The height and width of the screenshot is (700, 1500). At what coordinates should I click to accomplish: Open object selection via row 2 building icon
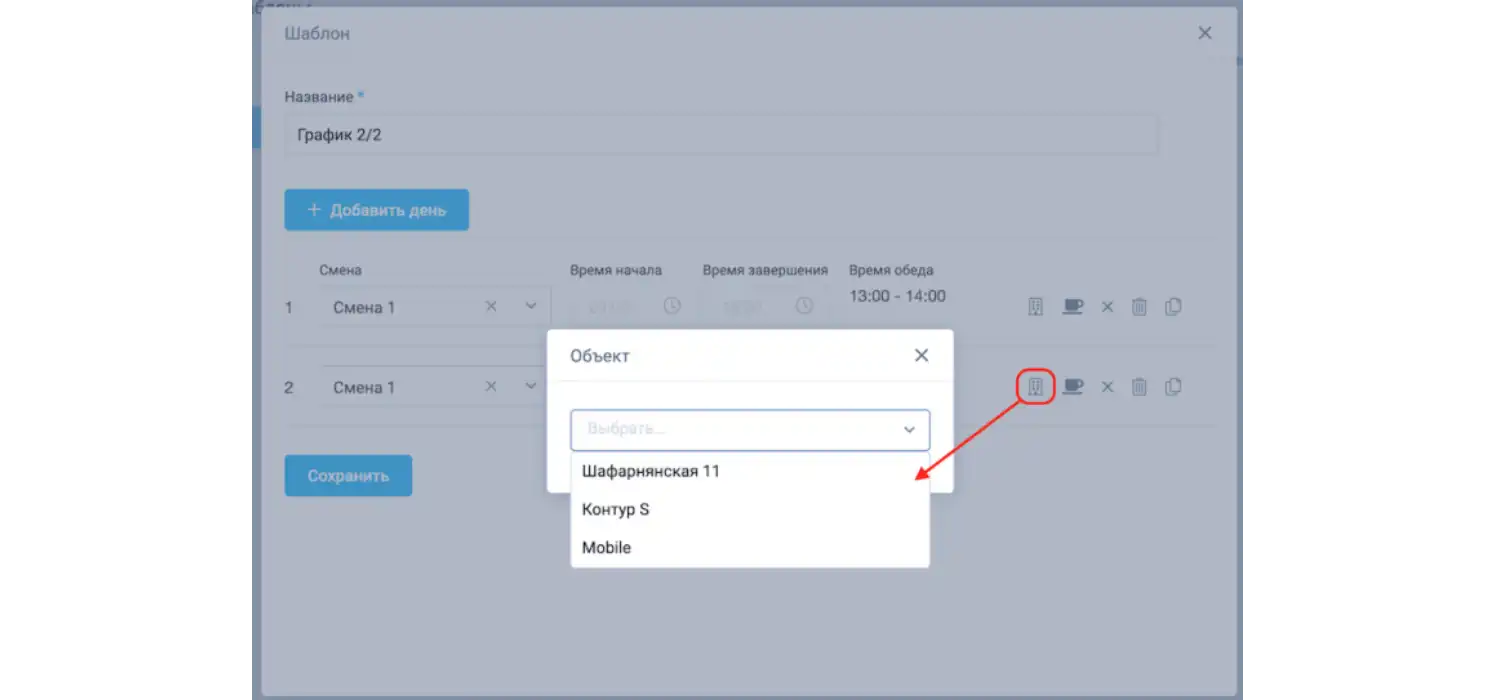(1036, 387)
